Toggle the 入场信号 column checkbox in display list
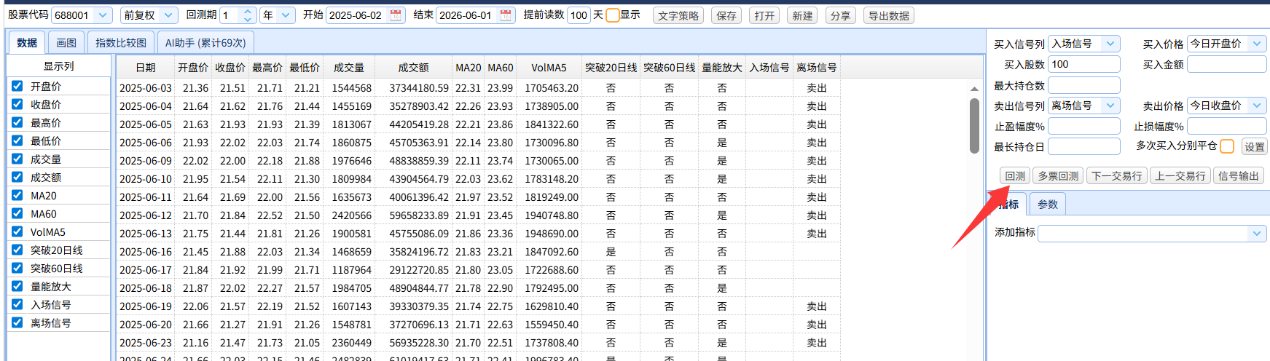 tap(17, 305)
